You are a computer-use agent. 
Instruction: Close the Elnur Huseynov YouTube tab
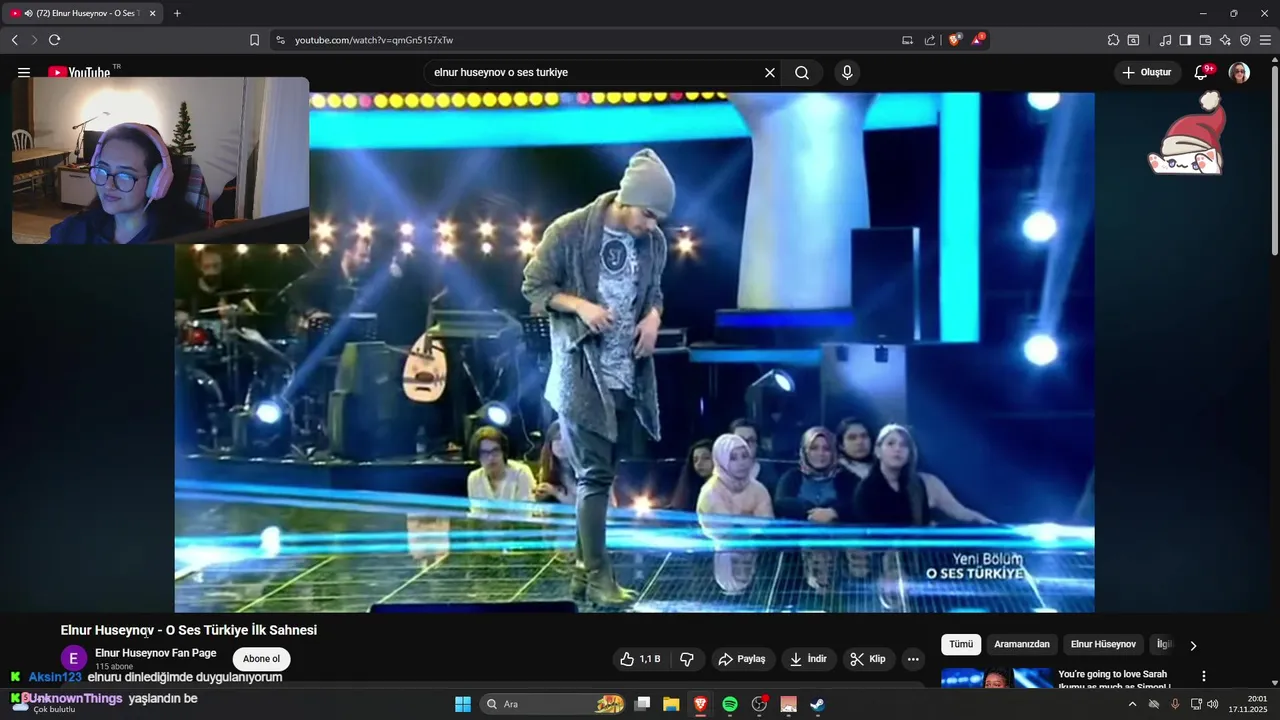(152, 13)
